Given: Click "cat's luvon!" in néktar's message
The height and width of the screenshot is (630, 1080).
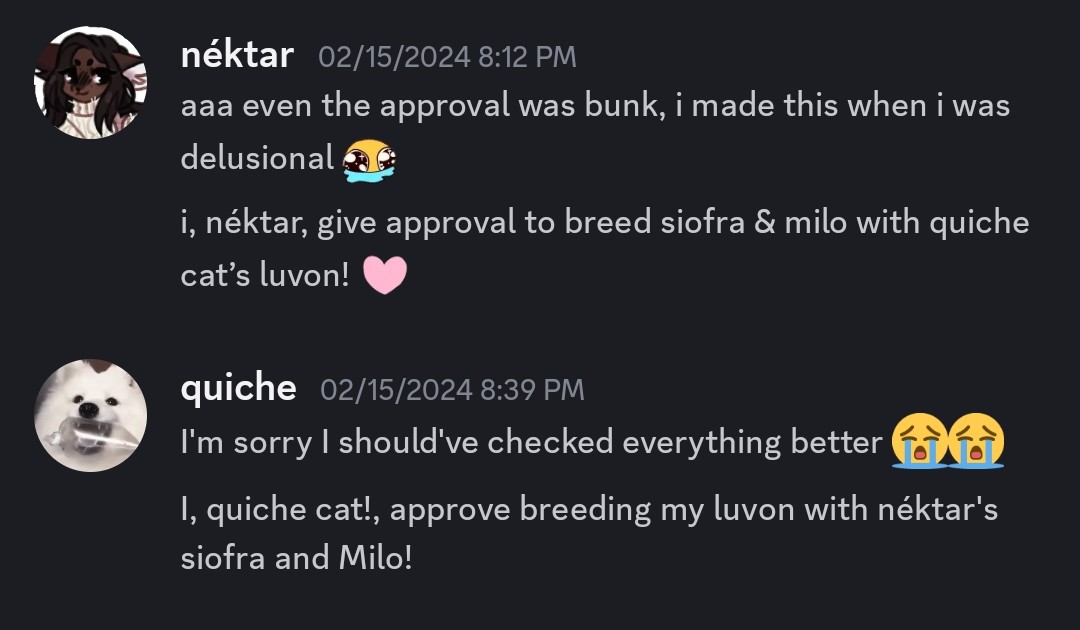Looking at the screenshot, I should [x=265, y=275].
